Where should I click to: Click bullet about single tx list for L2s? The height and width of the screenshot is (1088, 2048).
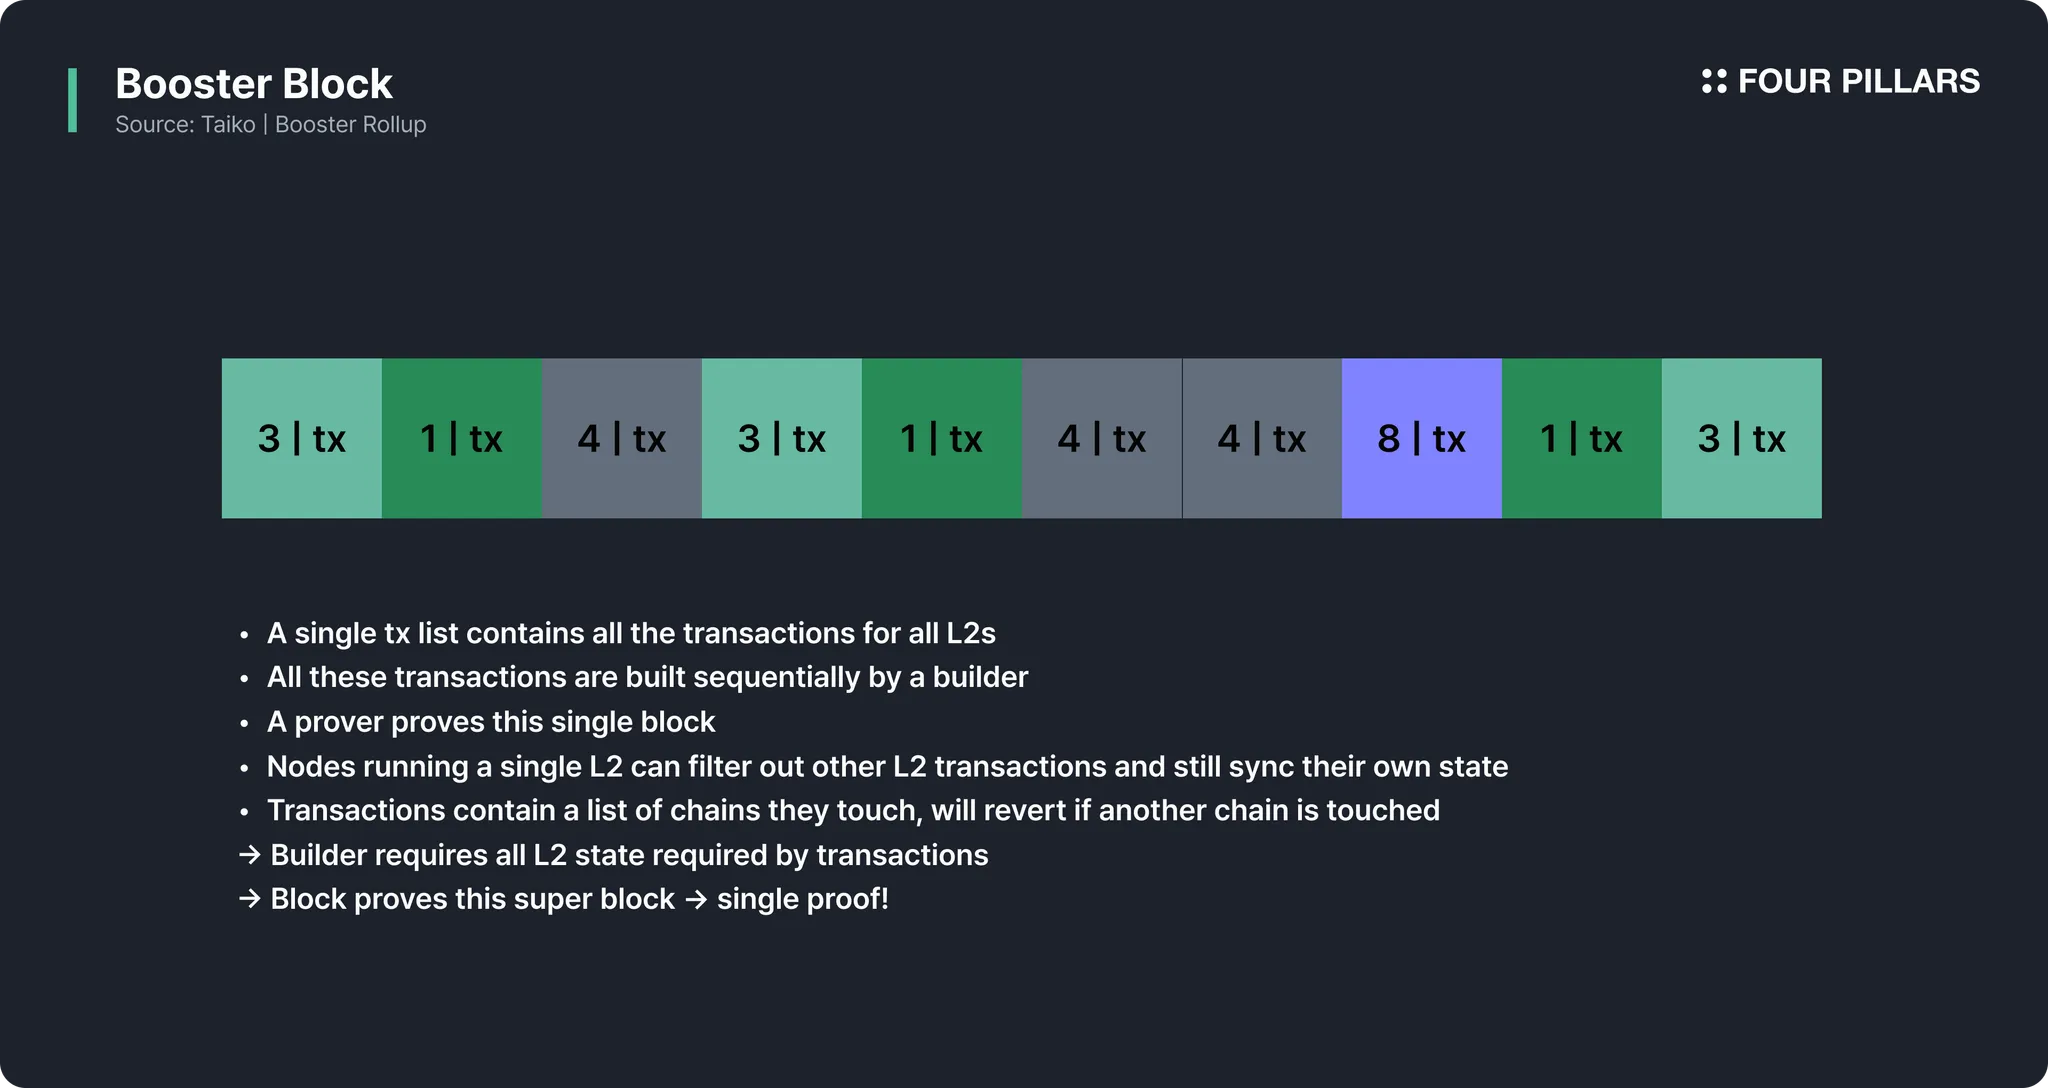[x=631, y=633]
